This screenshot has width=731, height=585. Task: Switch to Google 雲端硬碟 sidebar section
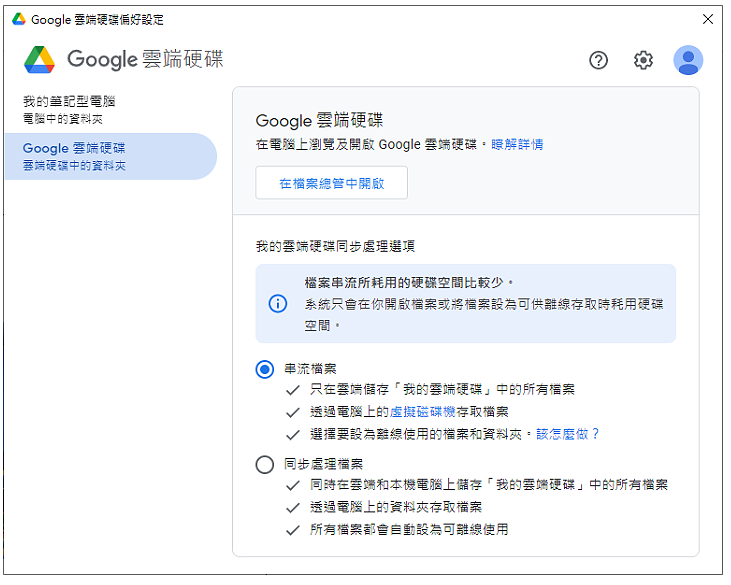[x=111, y=157]
